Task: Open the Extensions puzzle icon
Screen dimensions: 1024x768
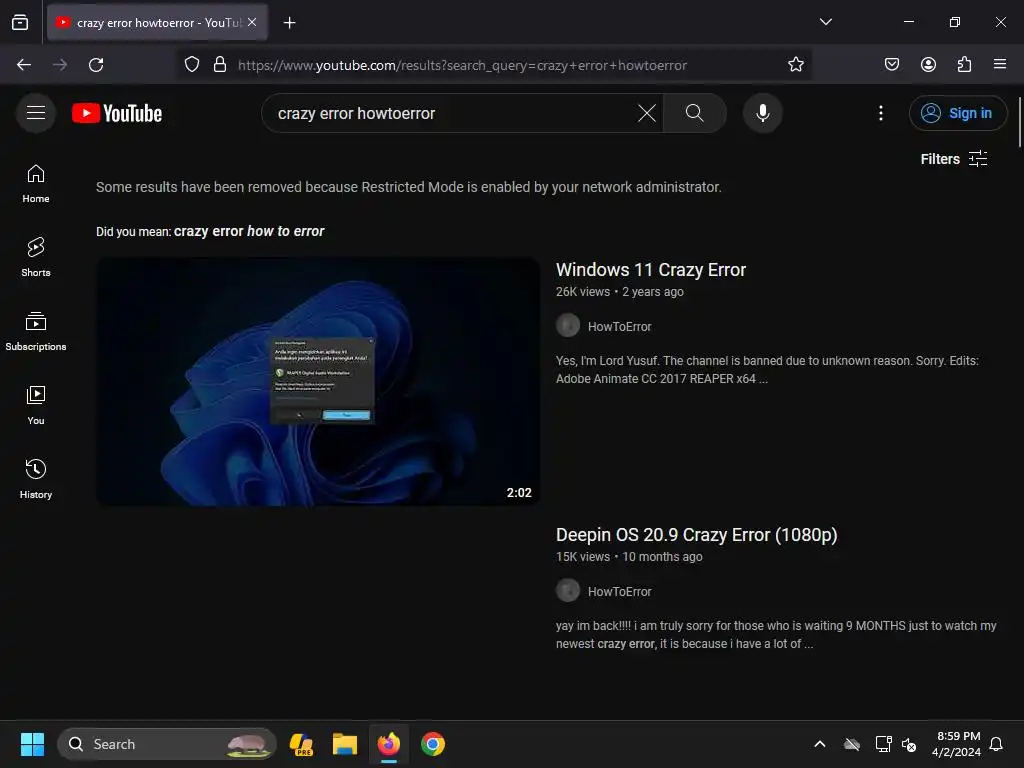Action: [x=964, y=65]
